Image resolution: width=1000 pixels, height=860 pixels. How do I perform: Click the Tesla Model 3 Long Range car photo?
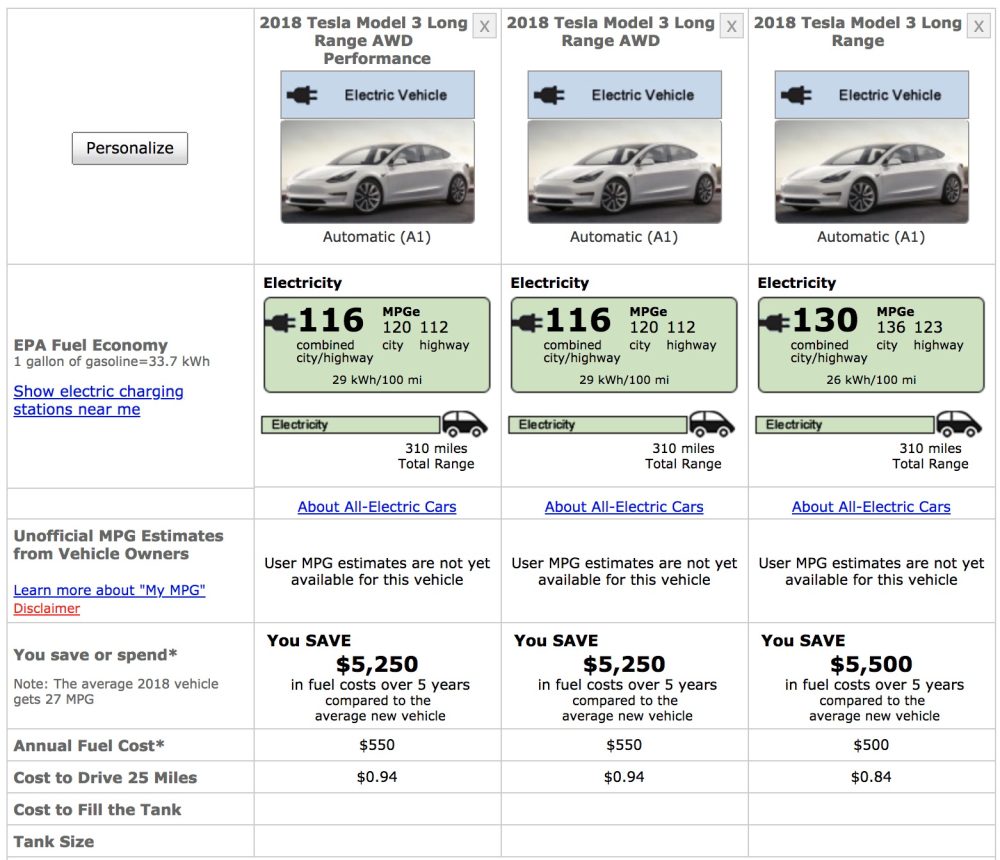[870, 170]
